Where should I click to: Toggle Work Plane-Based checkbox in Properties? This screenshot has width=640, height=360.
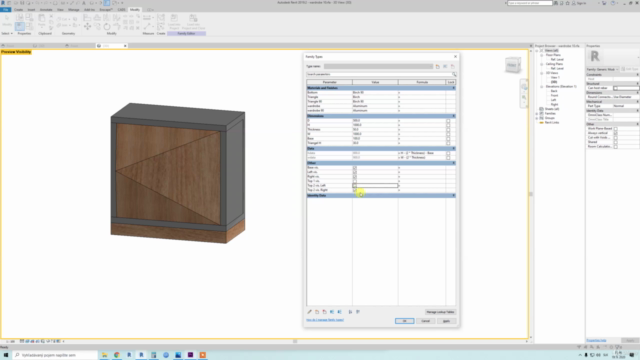616,129
